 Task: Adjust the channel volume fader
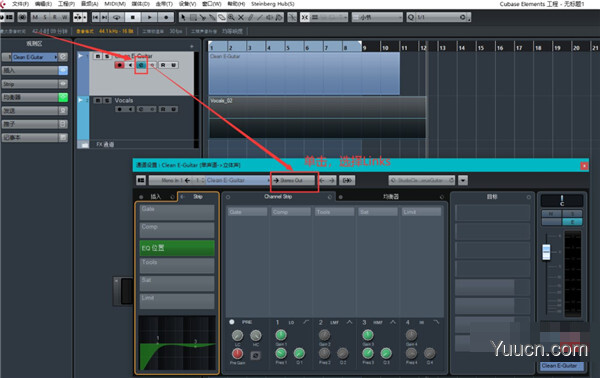[x=546, y=253]
